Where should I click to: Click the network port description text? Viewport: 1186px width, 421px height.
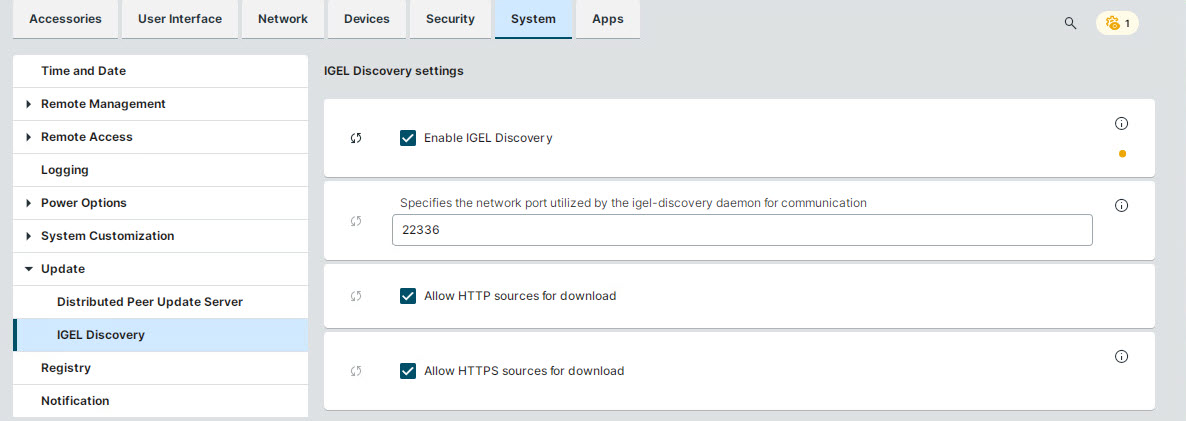[x=633, y=203]
